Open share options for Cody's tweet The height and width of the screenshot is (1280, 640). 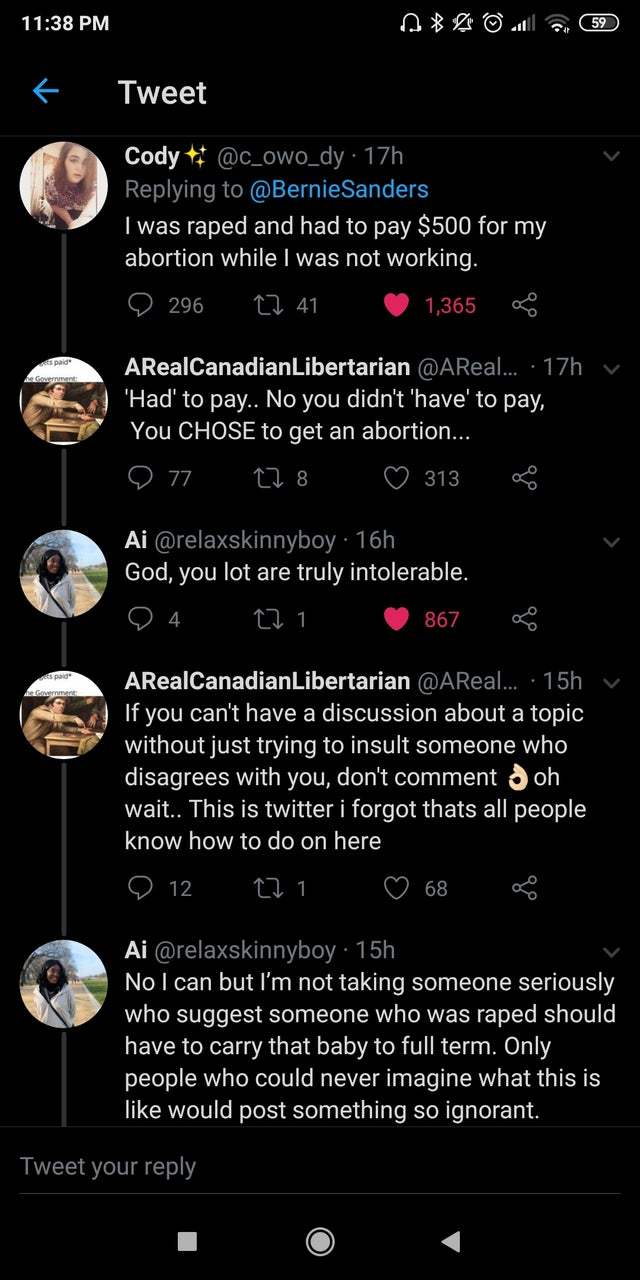point(525,305)
